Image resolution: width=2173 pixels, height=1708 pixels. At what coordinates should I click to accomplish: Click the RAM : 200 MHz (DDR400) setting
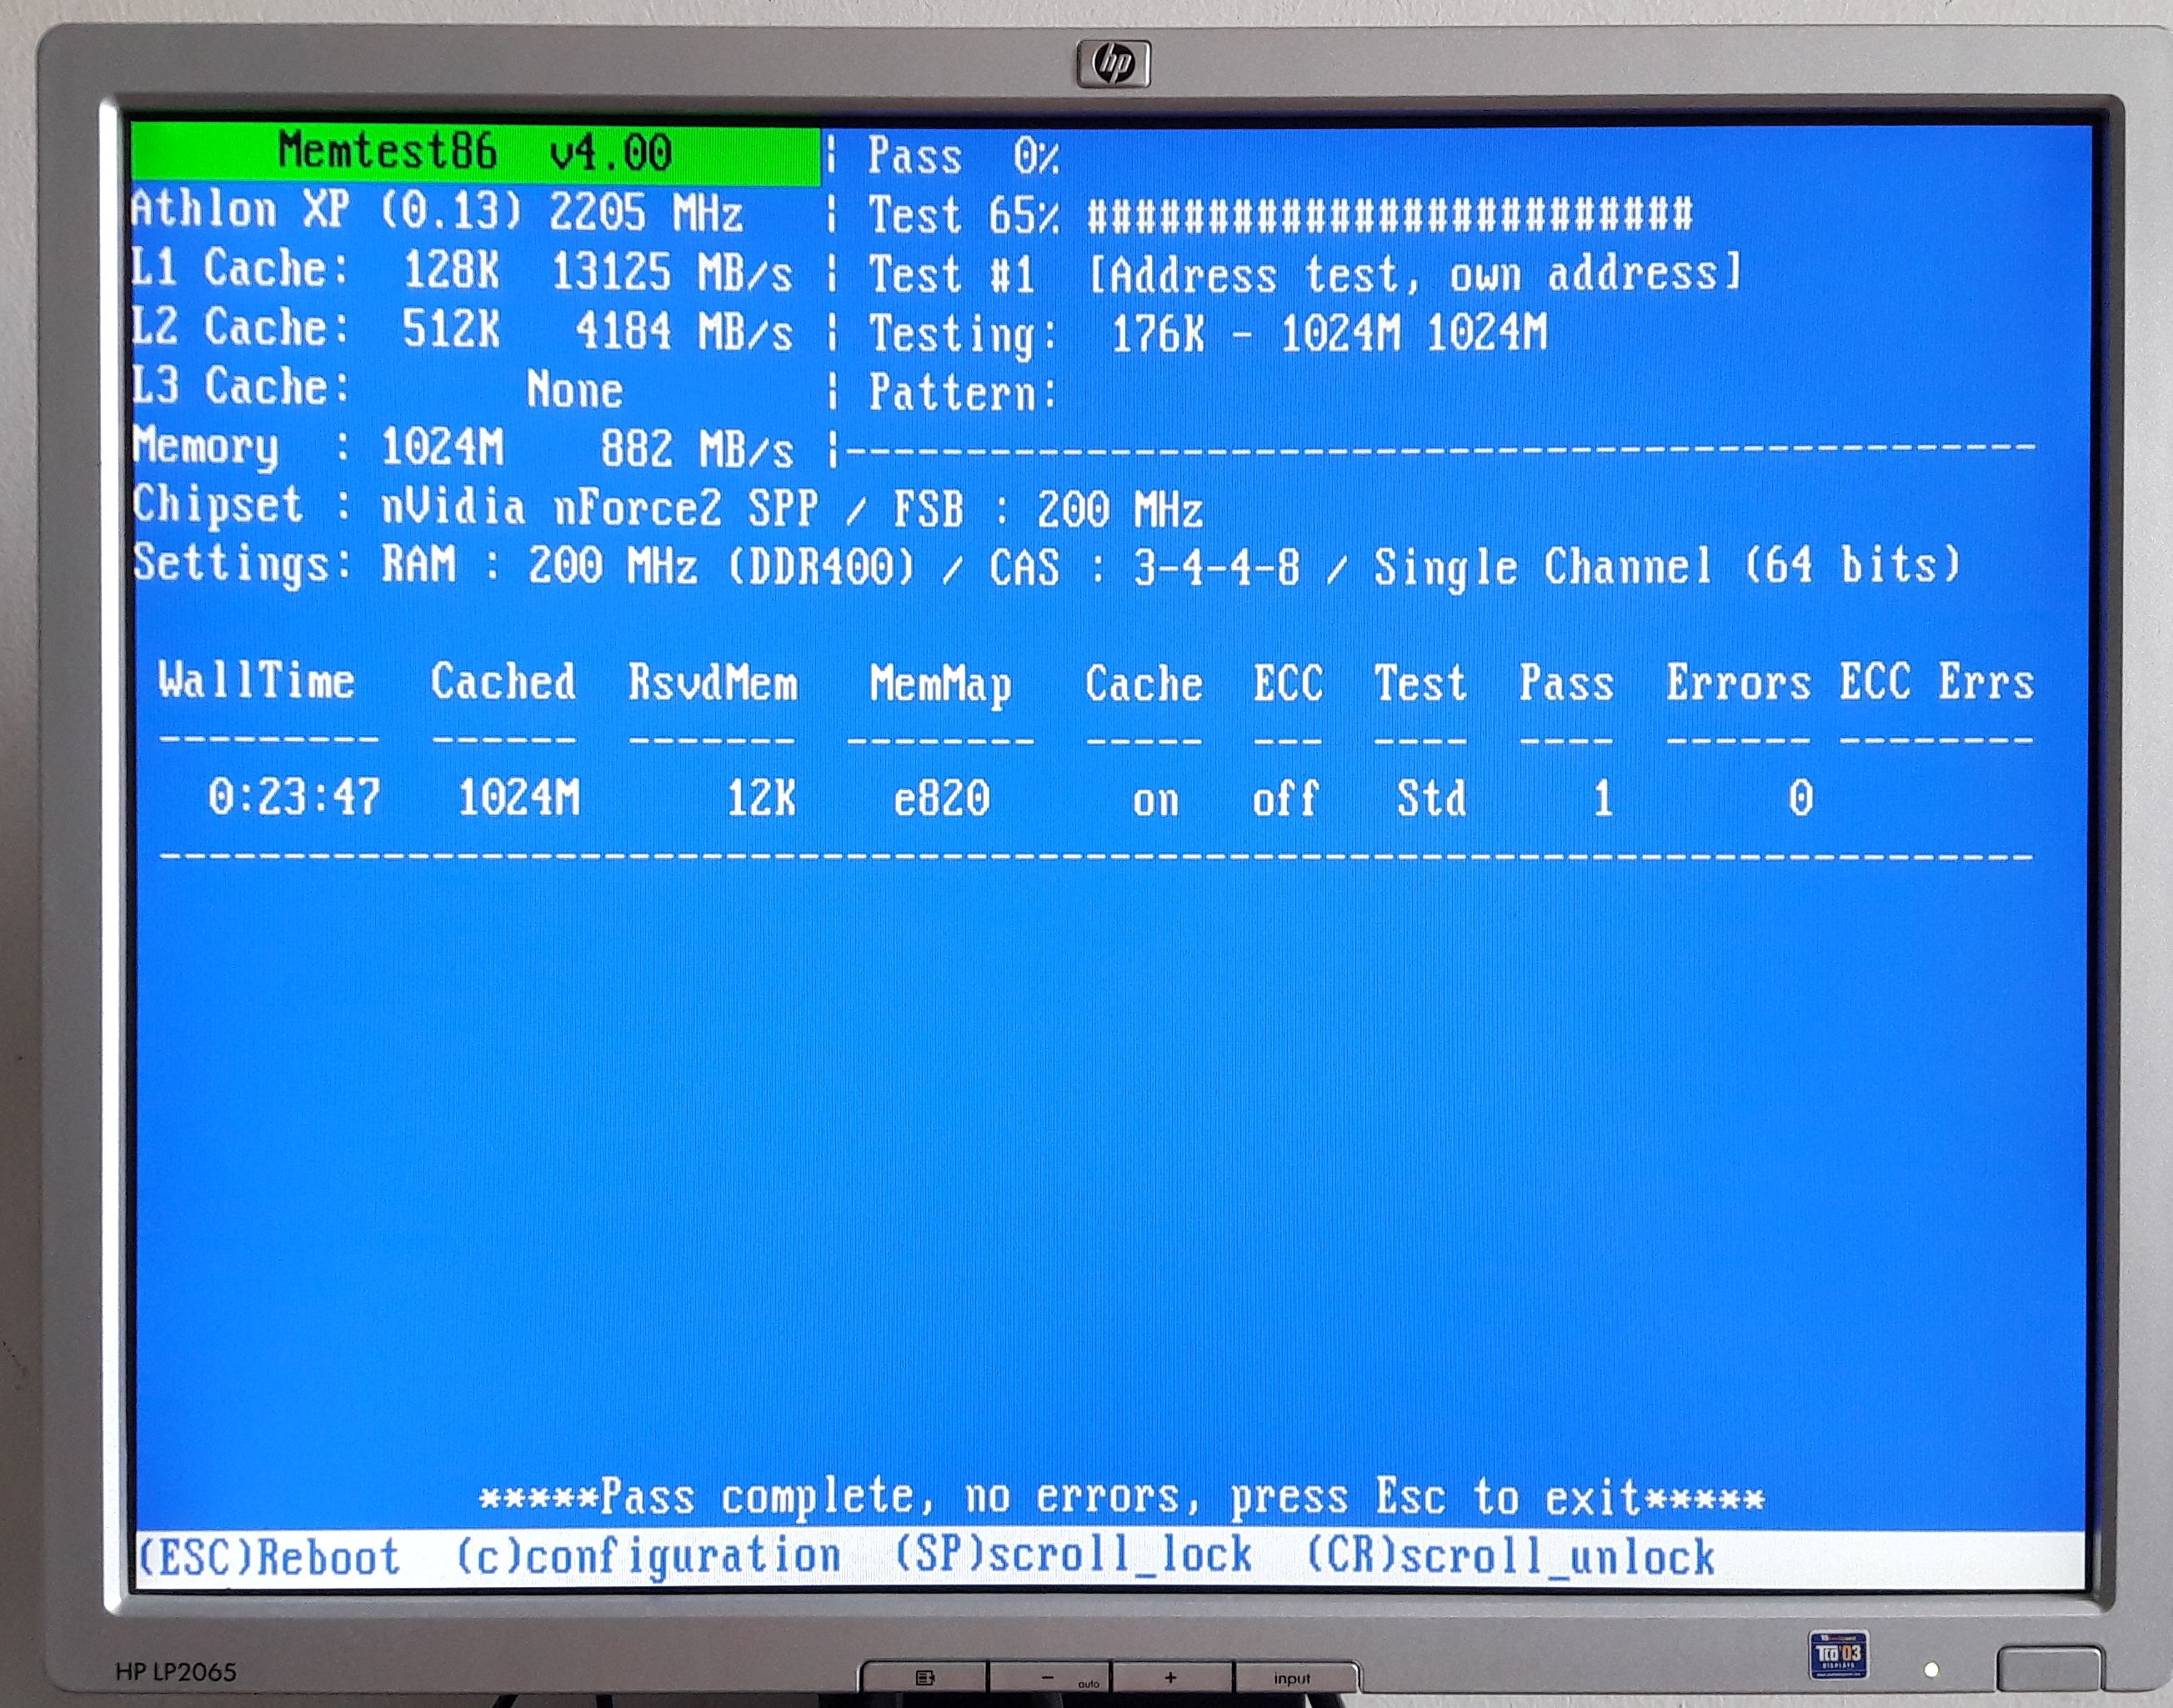[x=648, y=566]
